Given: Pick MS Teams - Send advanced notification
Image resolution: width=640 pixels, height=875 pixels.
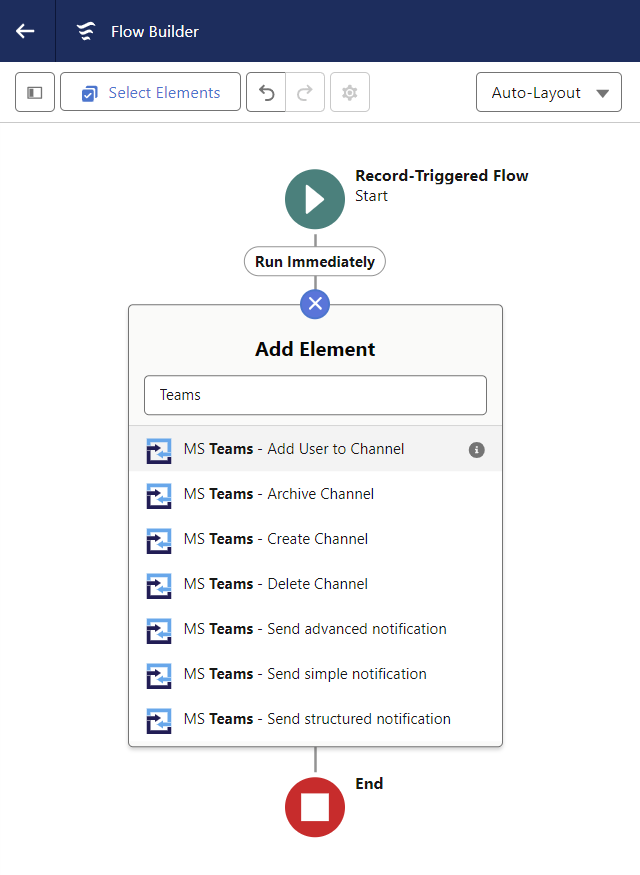Looking at the screenshot, I should (315, 629).
